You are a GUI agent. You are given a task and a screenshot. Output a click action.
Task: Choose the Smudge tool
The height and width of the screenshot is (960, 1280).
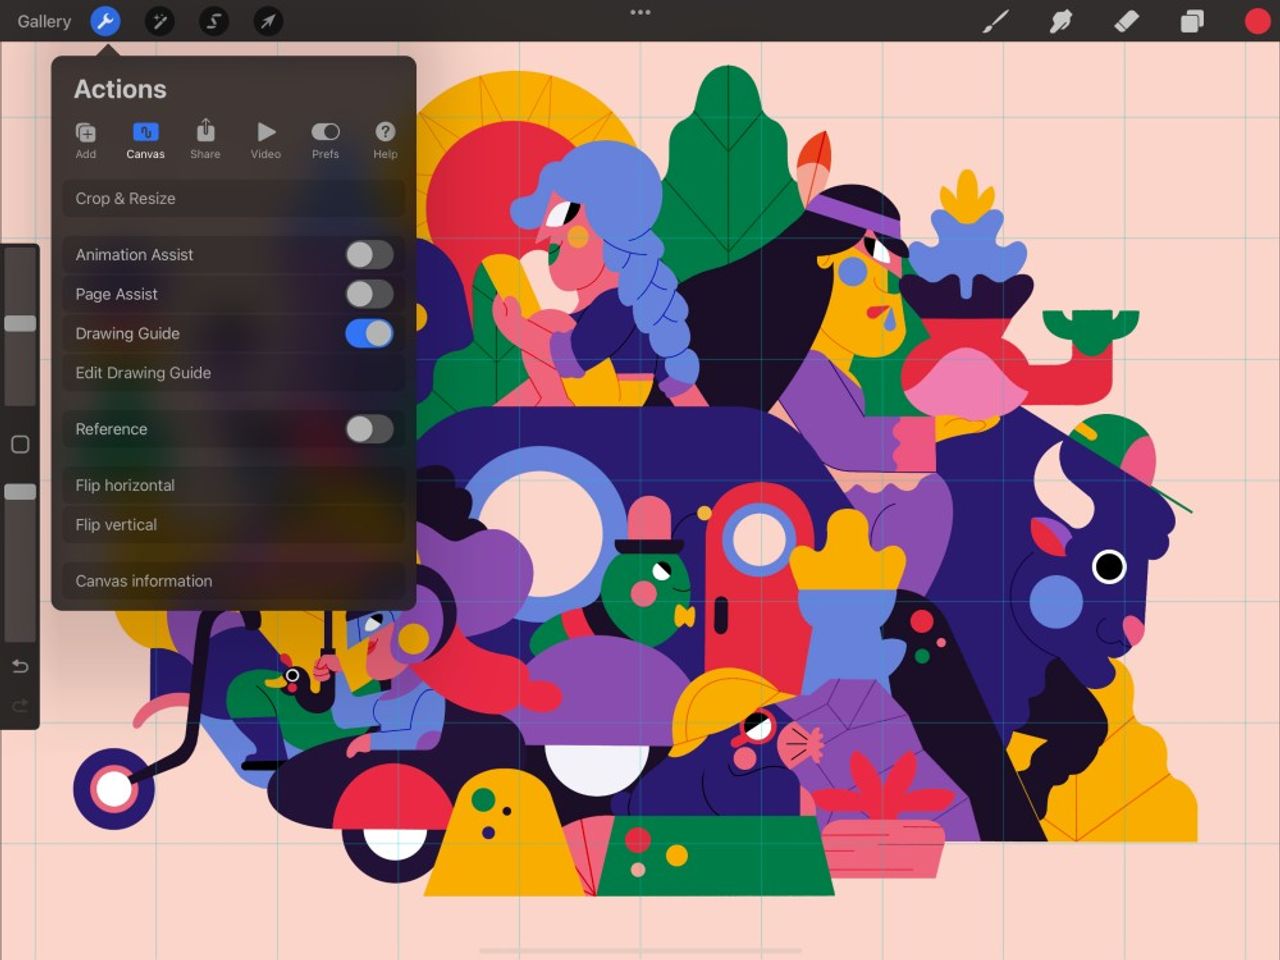click(x=1060, y=20)
